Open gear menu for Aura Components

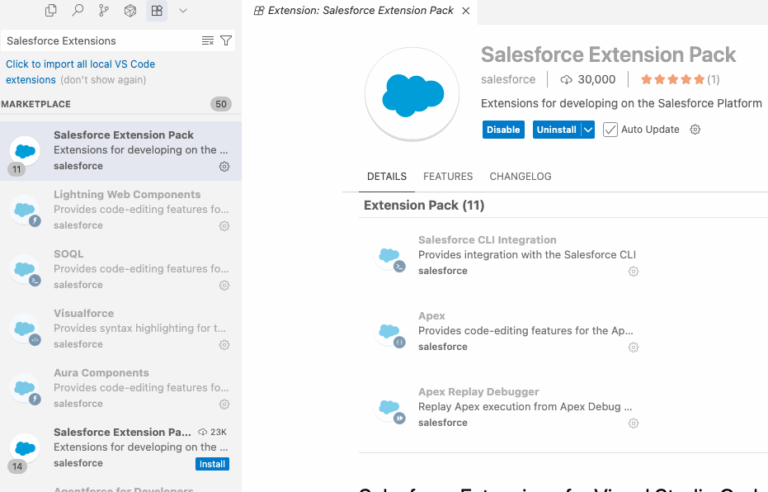coord(224,404)
